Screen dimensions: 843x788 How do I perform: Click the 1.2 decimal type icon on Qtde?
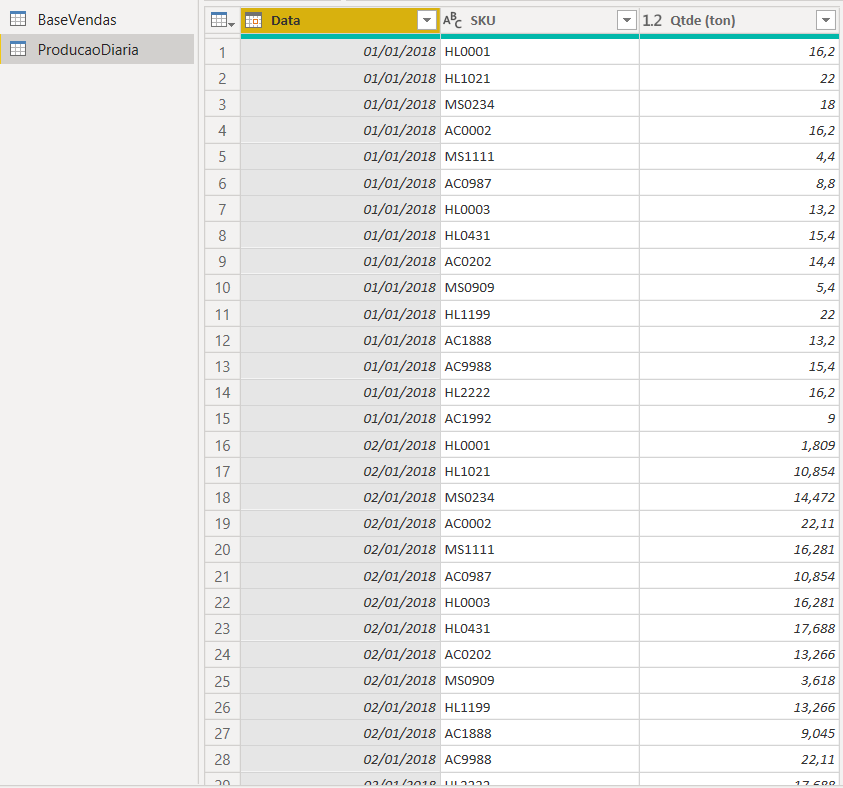click(652, 21)
